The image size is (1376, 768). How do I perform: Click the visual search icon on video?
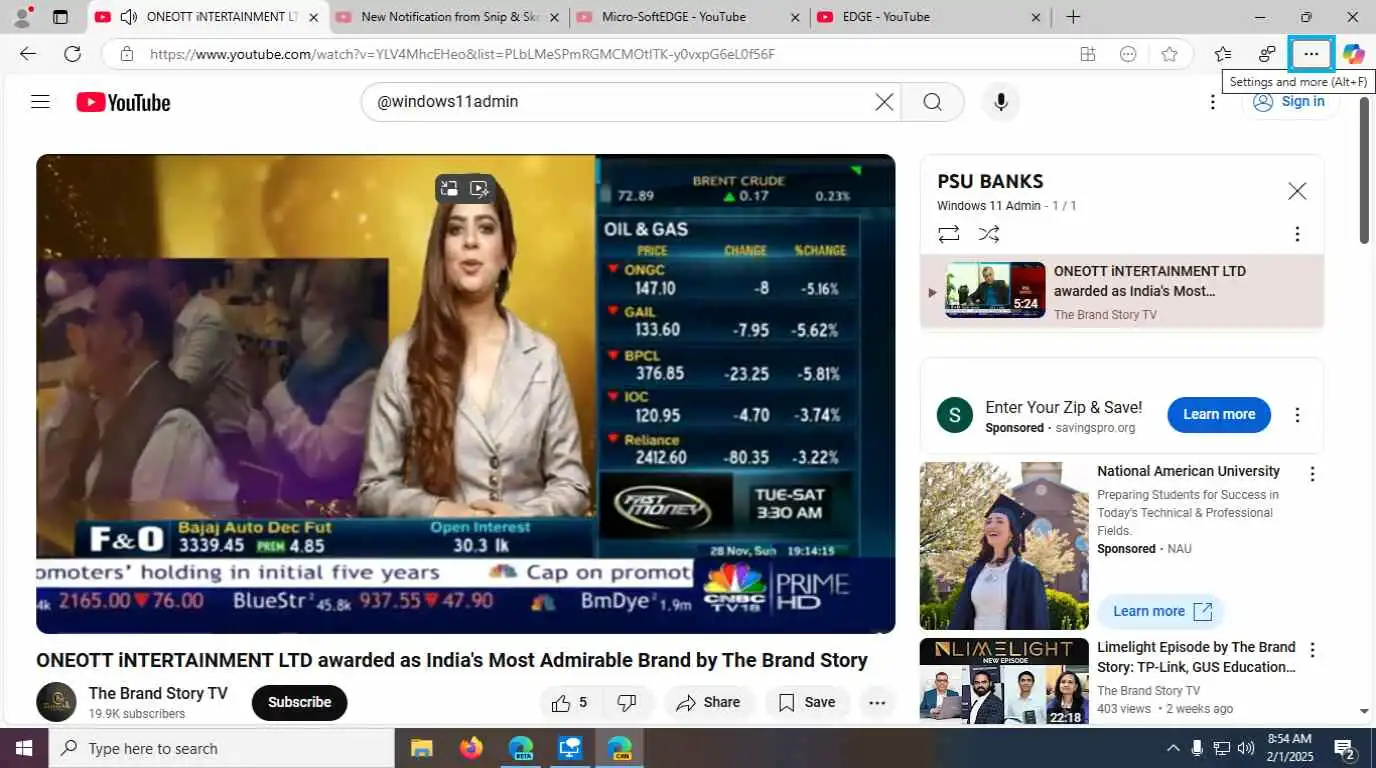click(x=479, y=188)
